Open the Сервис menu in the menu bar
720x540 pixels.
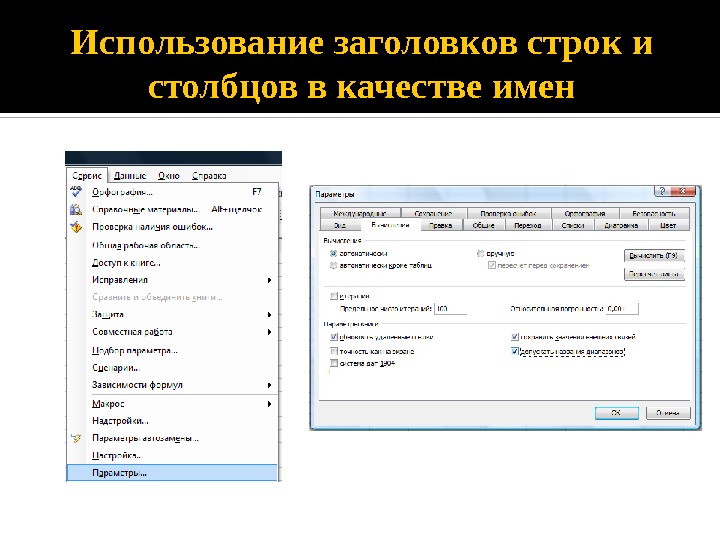point(87,176)
